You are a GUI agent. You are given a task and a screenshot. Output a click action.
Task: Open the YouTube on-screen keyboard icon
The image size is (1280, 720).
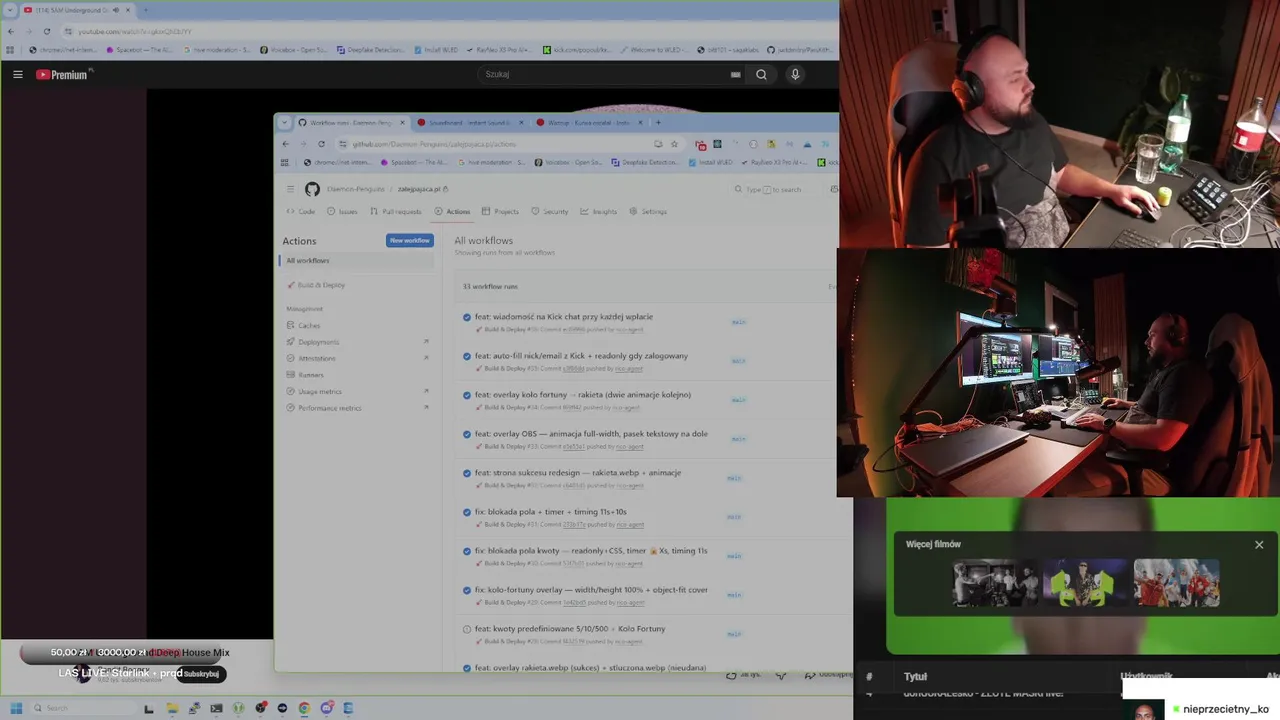tap(735, 74)
